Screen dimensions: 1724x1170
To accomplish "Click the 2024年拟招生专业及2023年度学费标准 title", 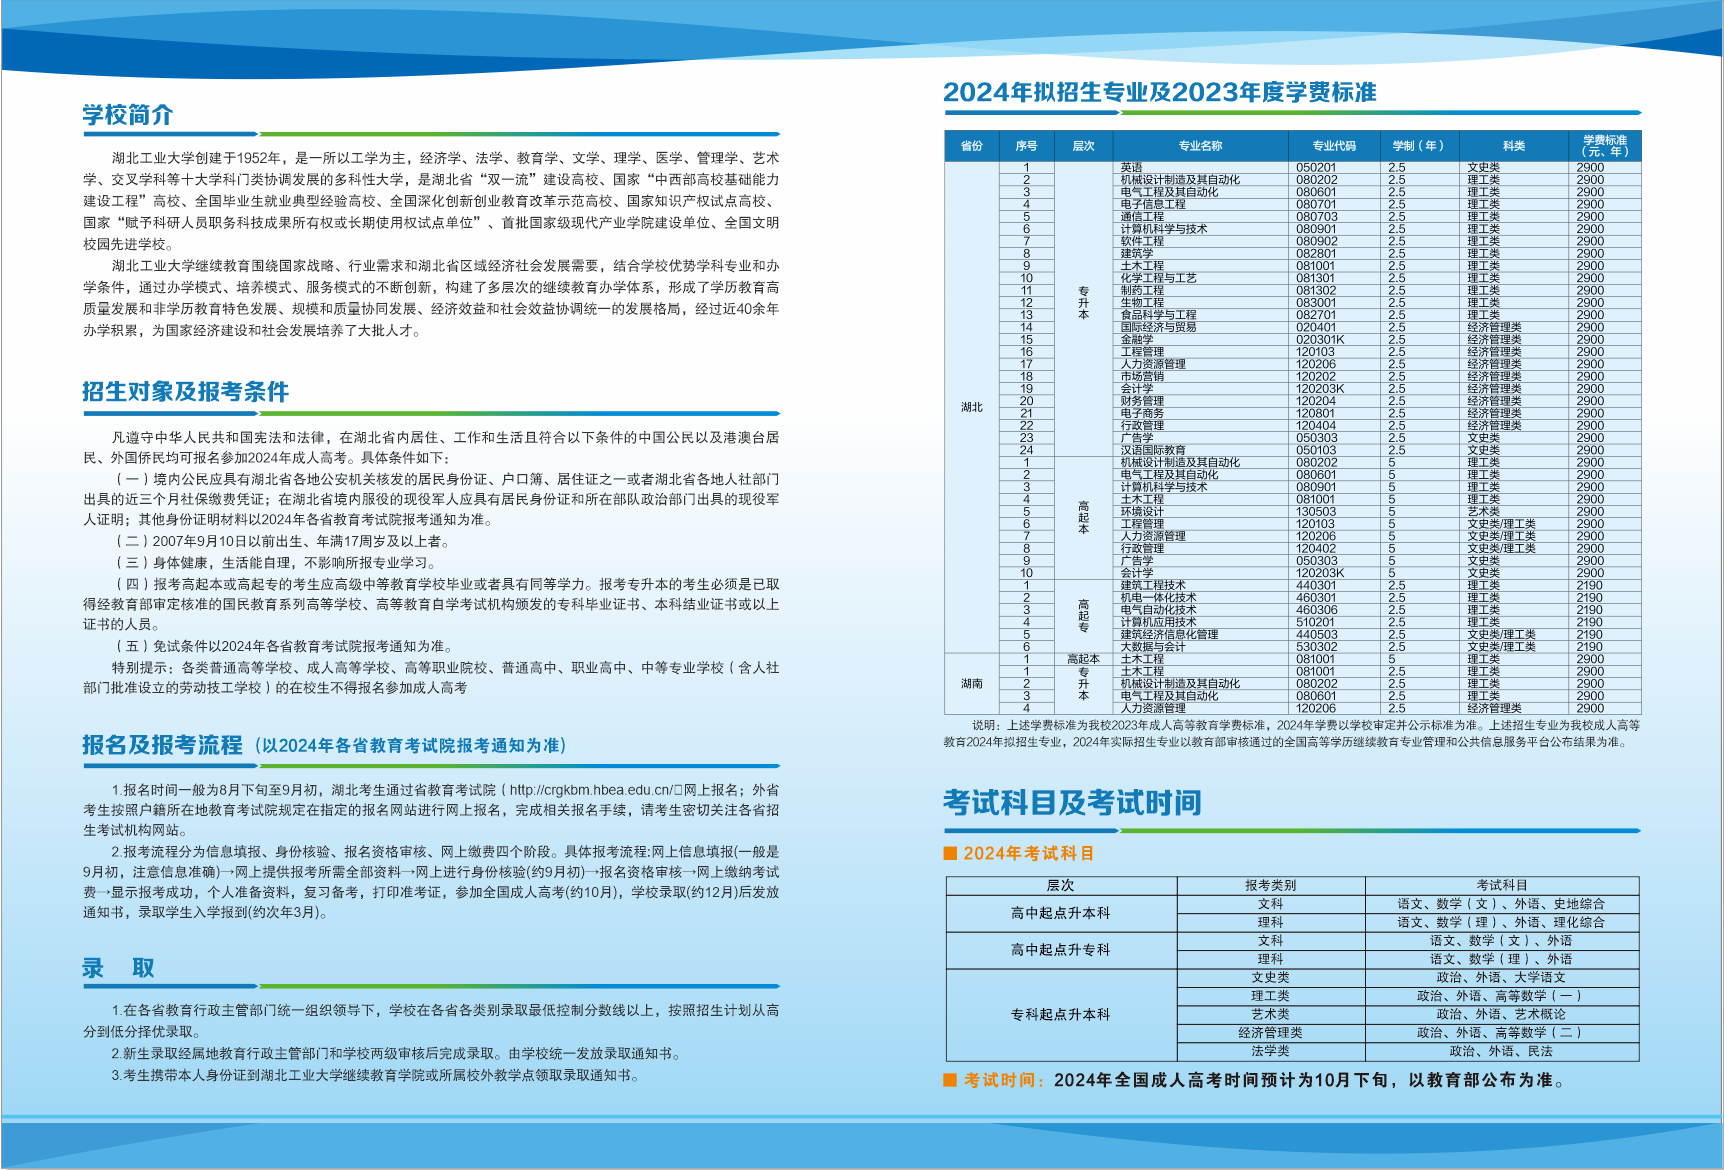I will point(1159,93).
